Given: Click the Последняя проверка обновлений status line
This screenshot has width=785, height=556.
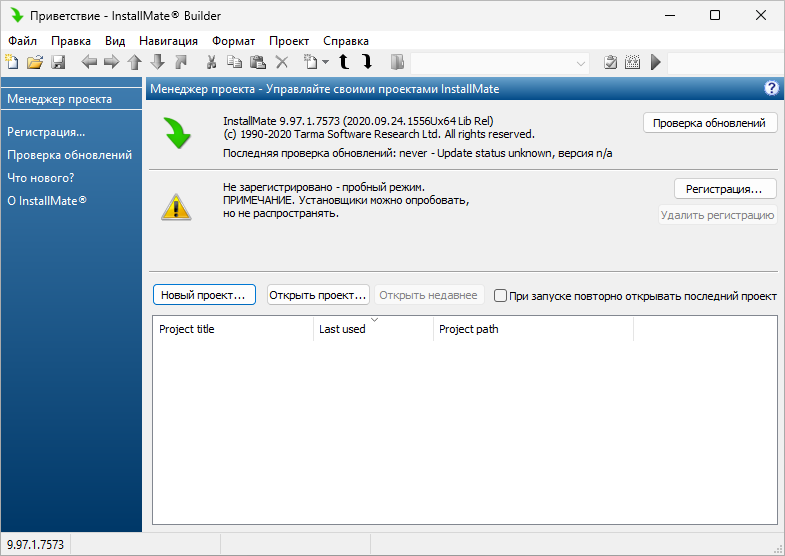Looking at the screenshot, I should [x=418, y=153].
